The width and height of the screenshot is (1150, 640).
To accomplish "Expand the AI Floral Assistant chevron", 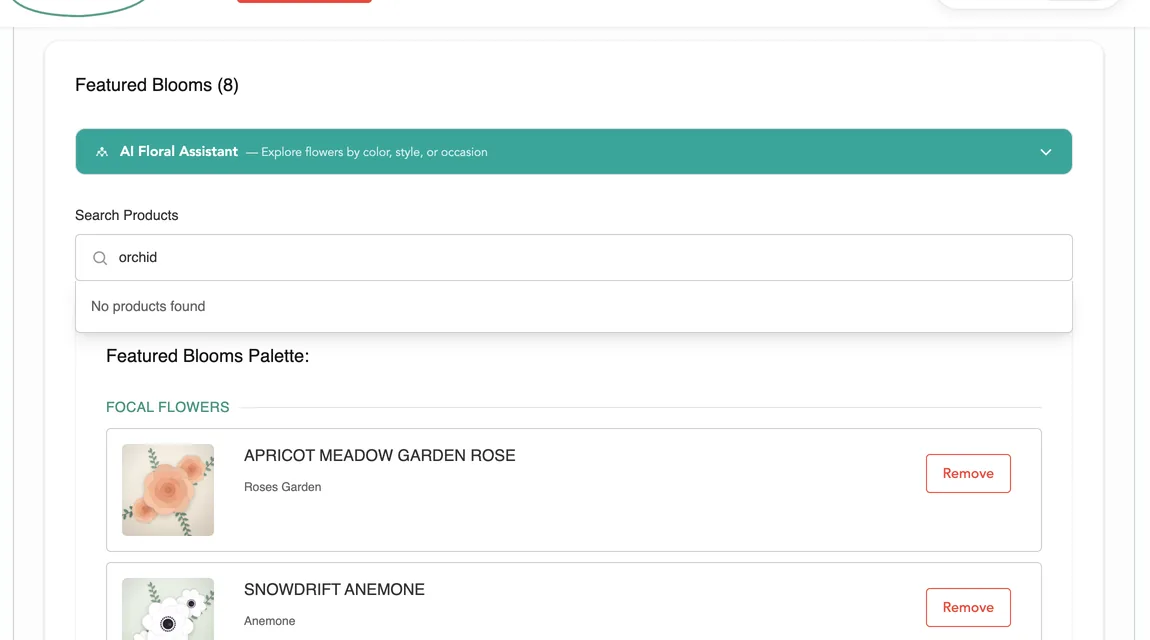I will 1045,152.
